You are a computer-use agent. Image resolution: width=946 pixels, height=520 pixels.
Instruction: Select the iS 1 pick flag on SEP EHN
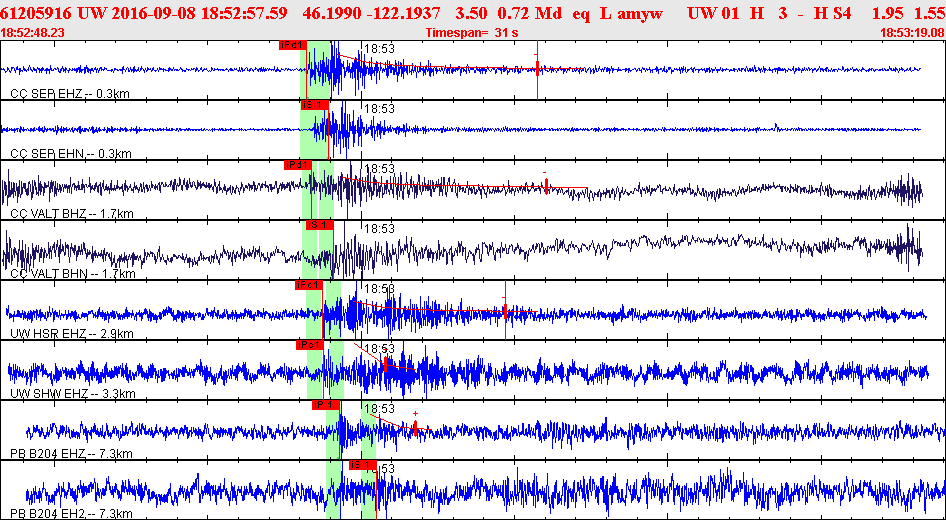(314, 105)
